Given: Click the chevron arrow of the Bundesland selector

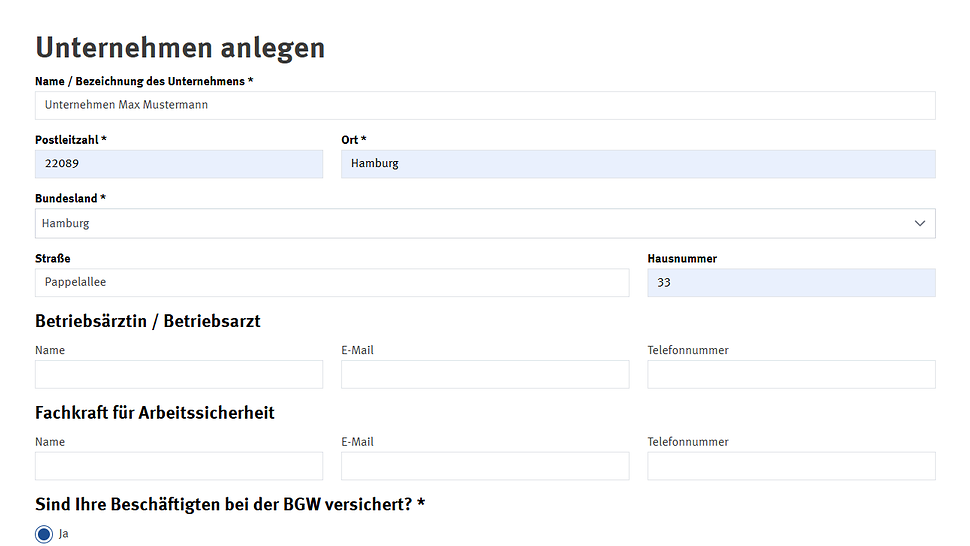Looking at the screenshot, I should point(920,223).
